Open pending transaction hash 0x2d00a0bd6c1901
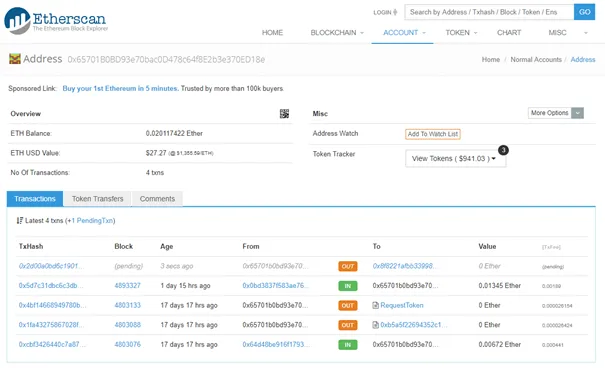The width and height of the screenshot is (605, 368). click(51, 266)
